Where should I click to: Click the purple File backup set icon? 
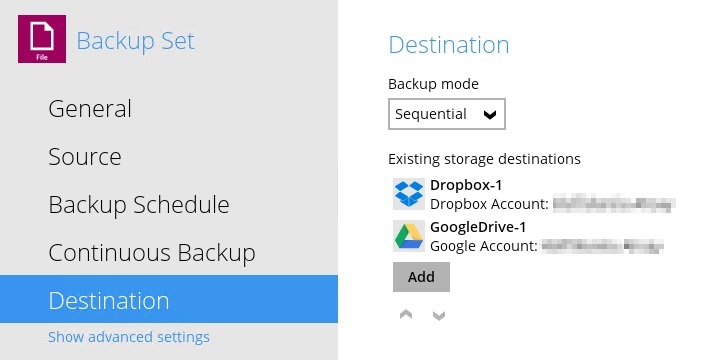point(42,39)
